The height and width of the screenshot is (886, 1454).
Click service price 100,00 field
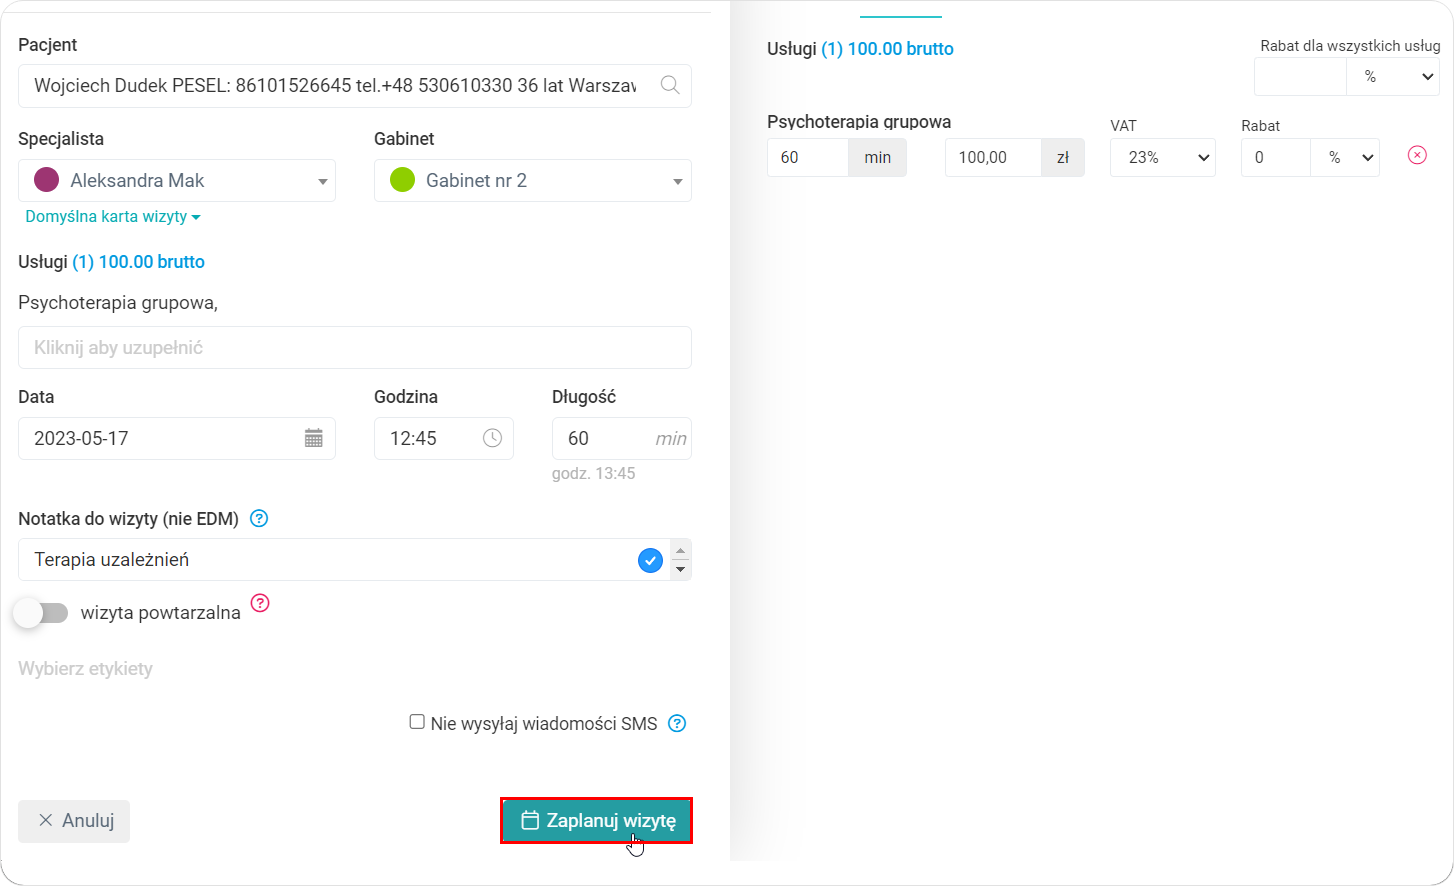click(x=993, y=157)
